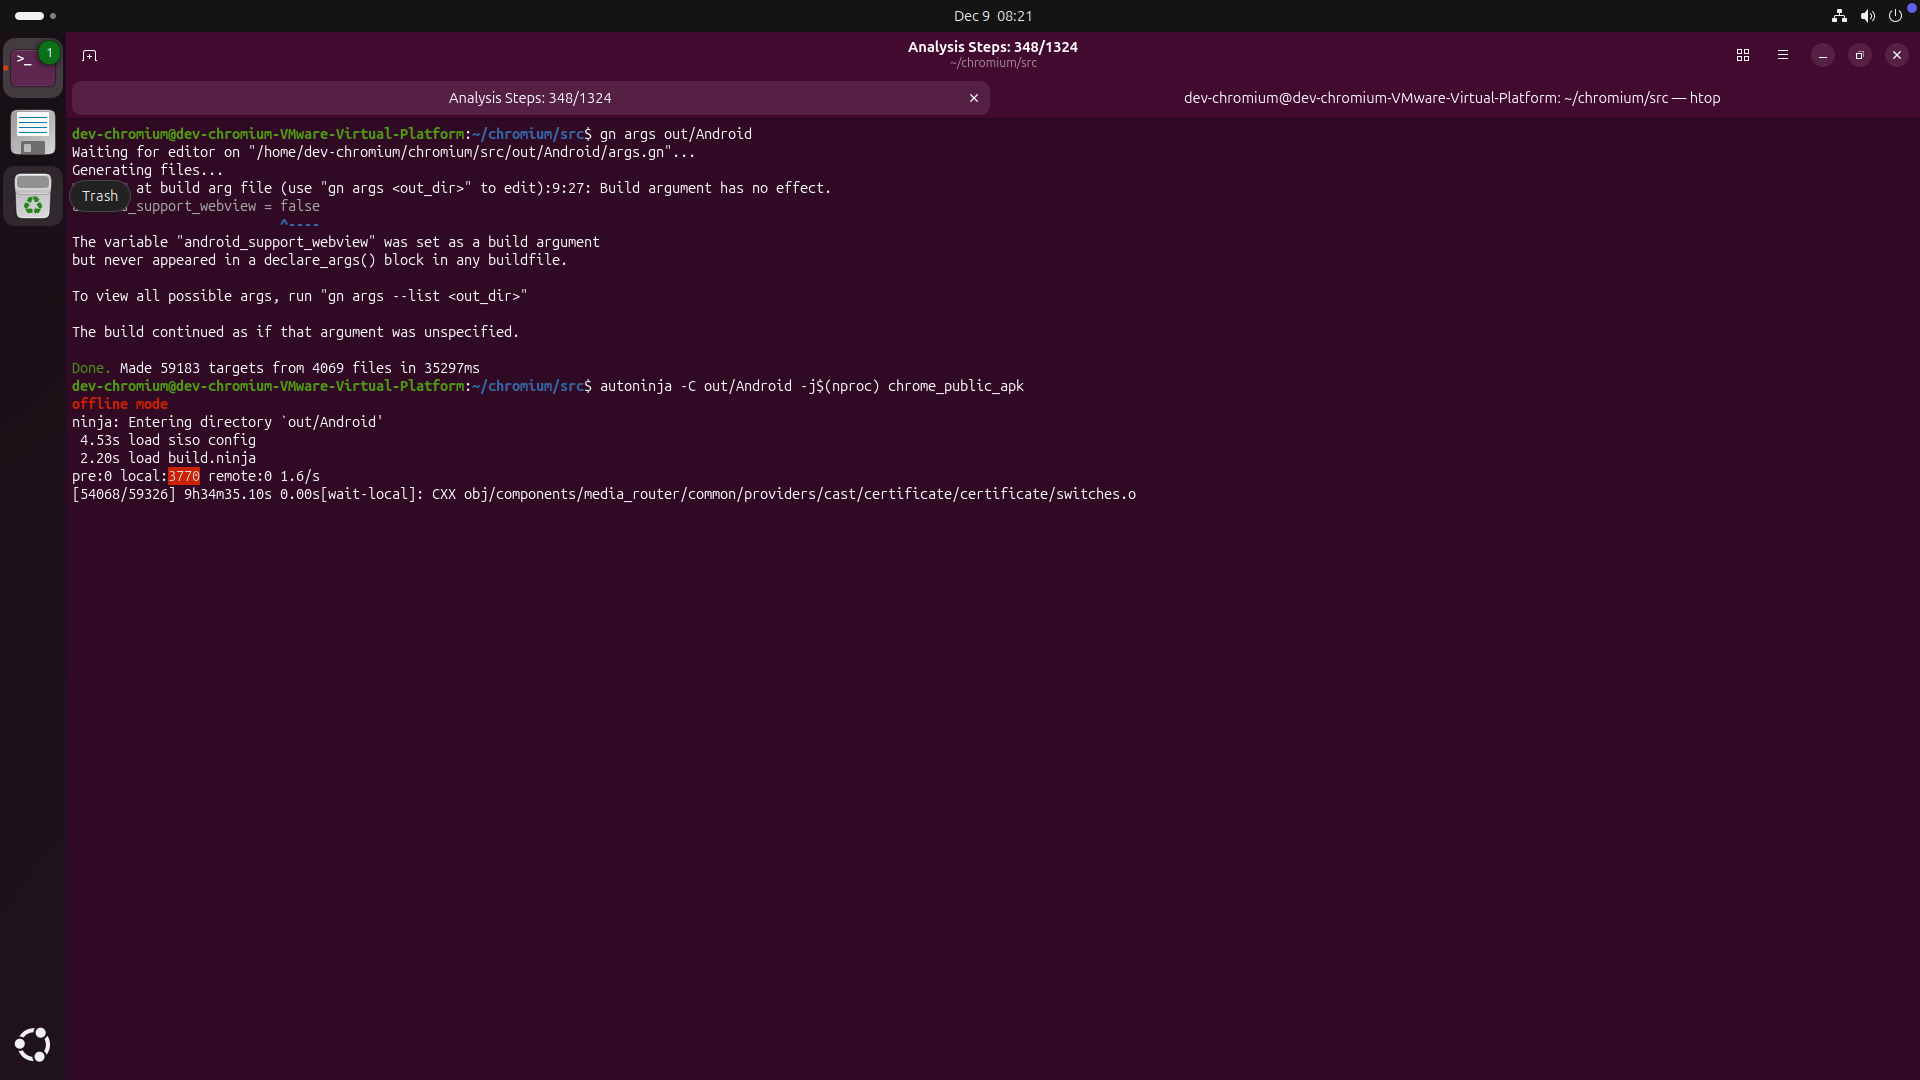
Task: Open the terminal hamburger main menu
Action: click(x=1783, y=55)
